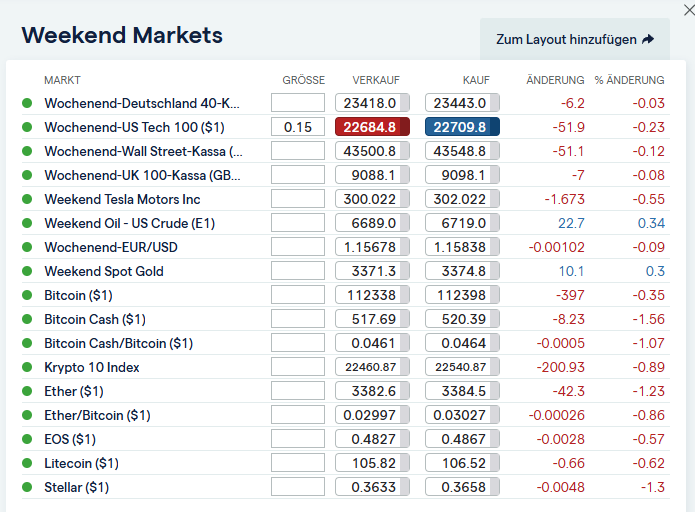The image size is (695, 512).
Task: Open the Wochenend-US Tech 100 ($1) market
Action: (134, 127)
